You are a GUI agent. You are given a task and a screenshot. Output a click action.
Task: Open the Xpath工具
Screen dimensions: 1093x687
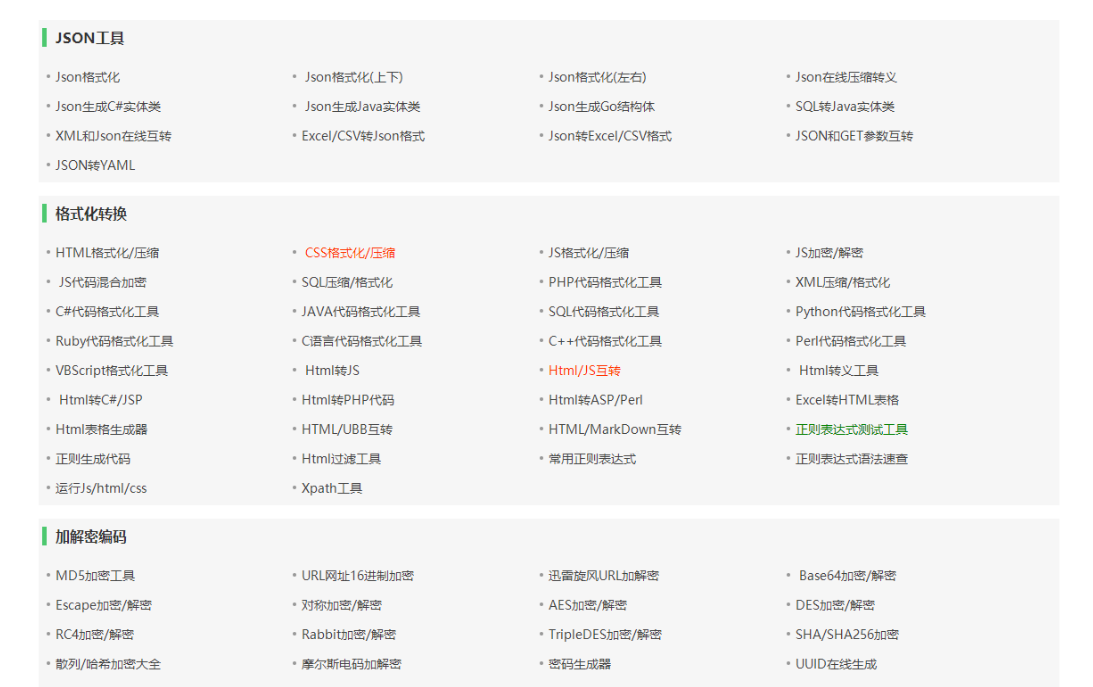(332, 487)
